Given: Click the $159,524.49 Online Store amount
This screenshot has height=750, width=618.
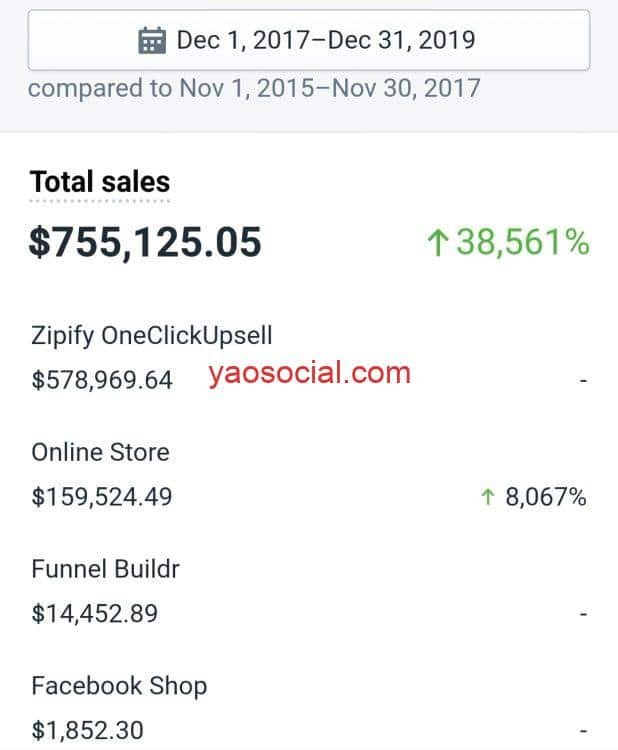Looking at the screenshot, I should 102,496.
